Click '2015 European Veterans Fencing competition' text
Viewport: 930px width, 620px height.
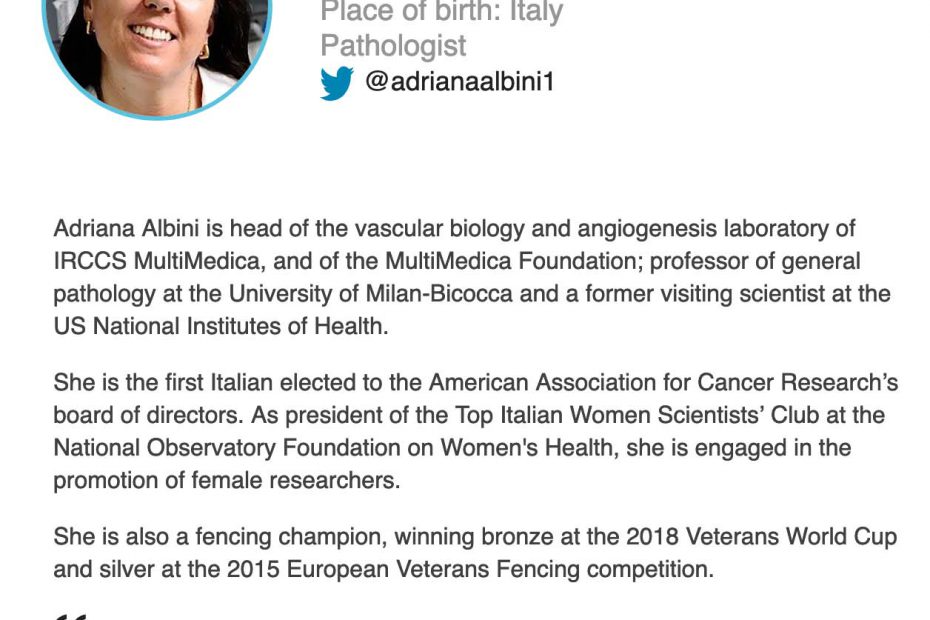(x=470, y=570)
